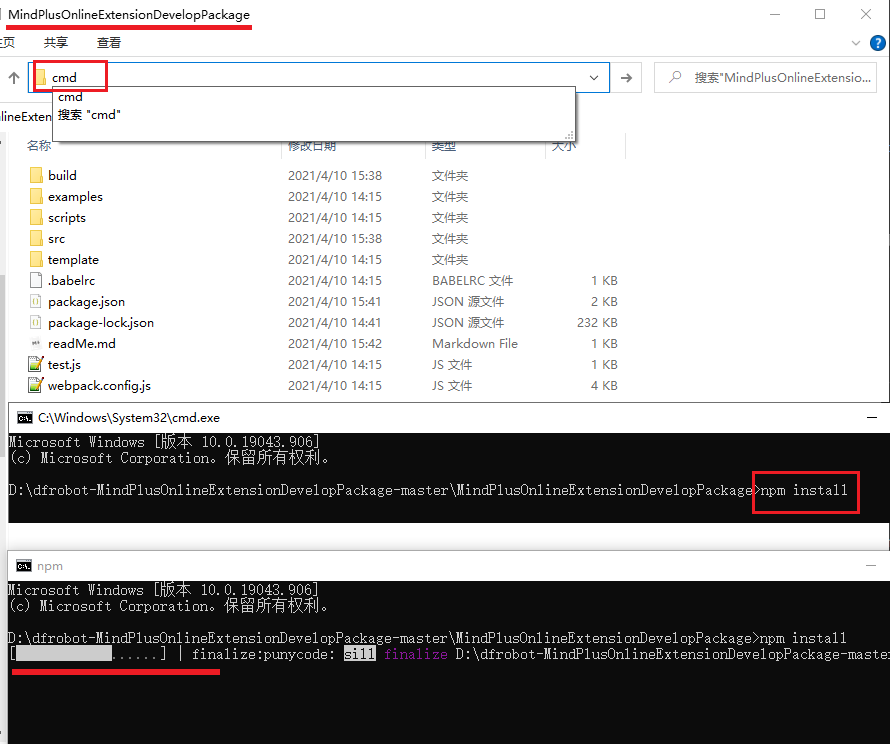
Task: Open the build folder icon
Action: (36, 175)
